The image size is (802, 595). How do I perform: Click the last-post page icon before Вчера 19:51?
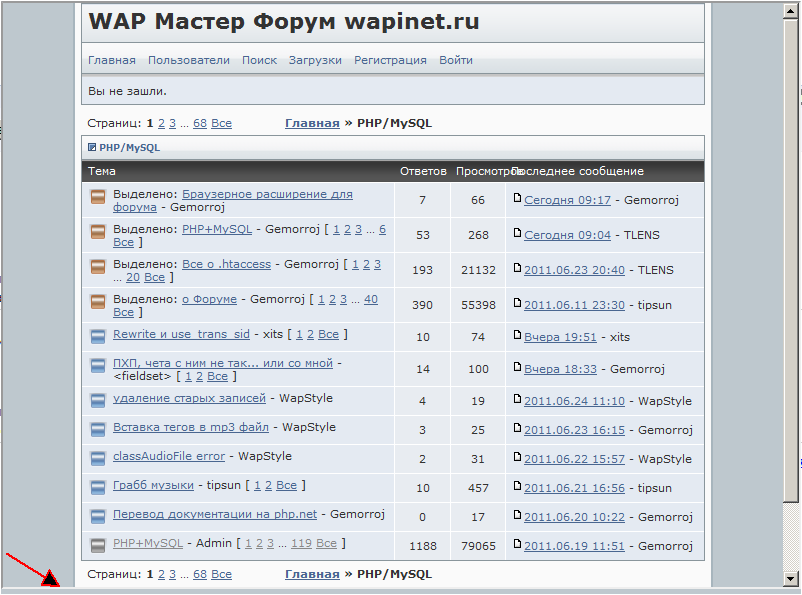click(517, 337)
